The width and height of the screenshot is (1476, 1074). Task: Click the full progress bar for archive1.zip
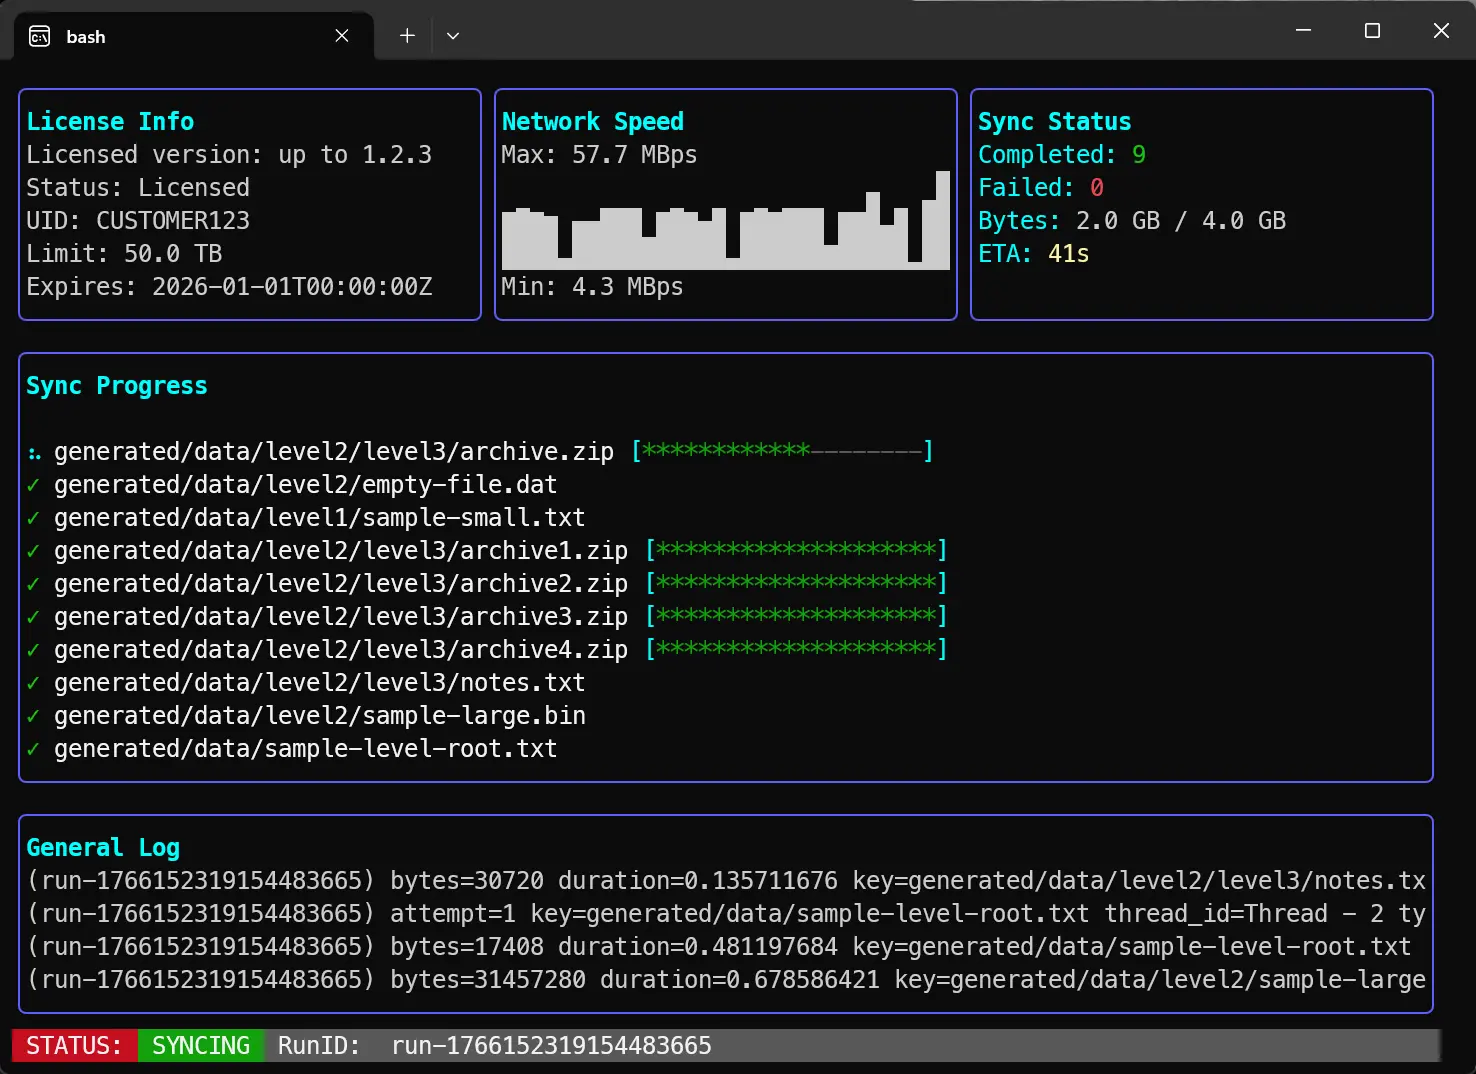[x=796, y=550]
